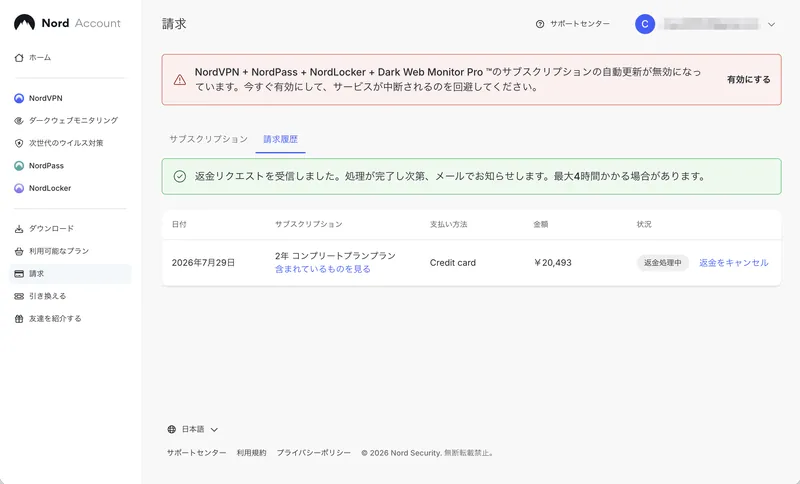Click 有効にする to enable auto-renewal
Screen dimensions: 800x484
tap(748, 80)
